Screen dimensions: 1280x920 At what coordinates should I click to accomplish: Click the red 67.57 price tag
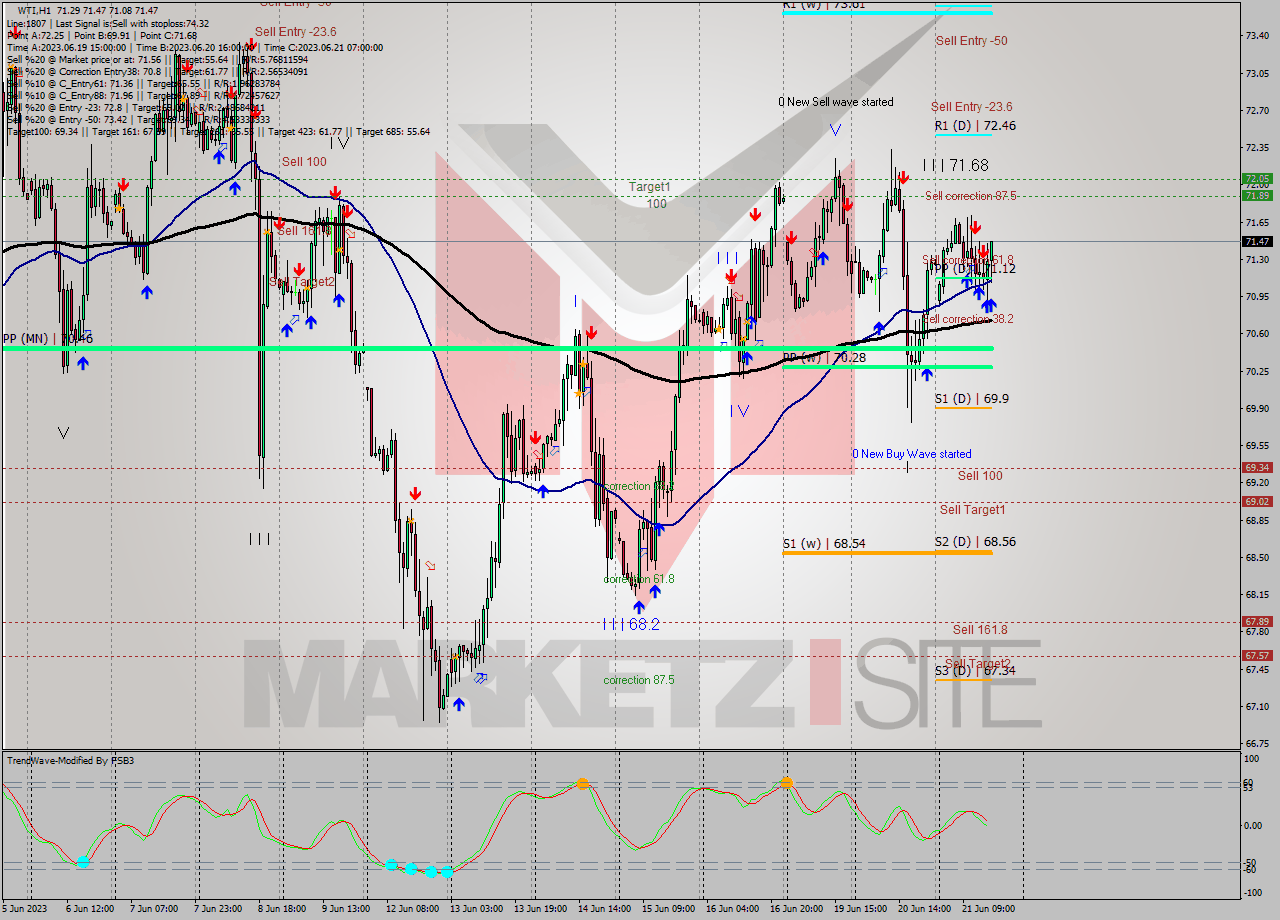click(1257, 655)
